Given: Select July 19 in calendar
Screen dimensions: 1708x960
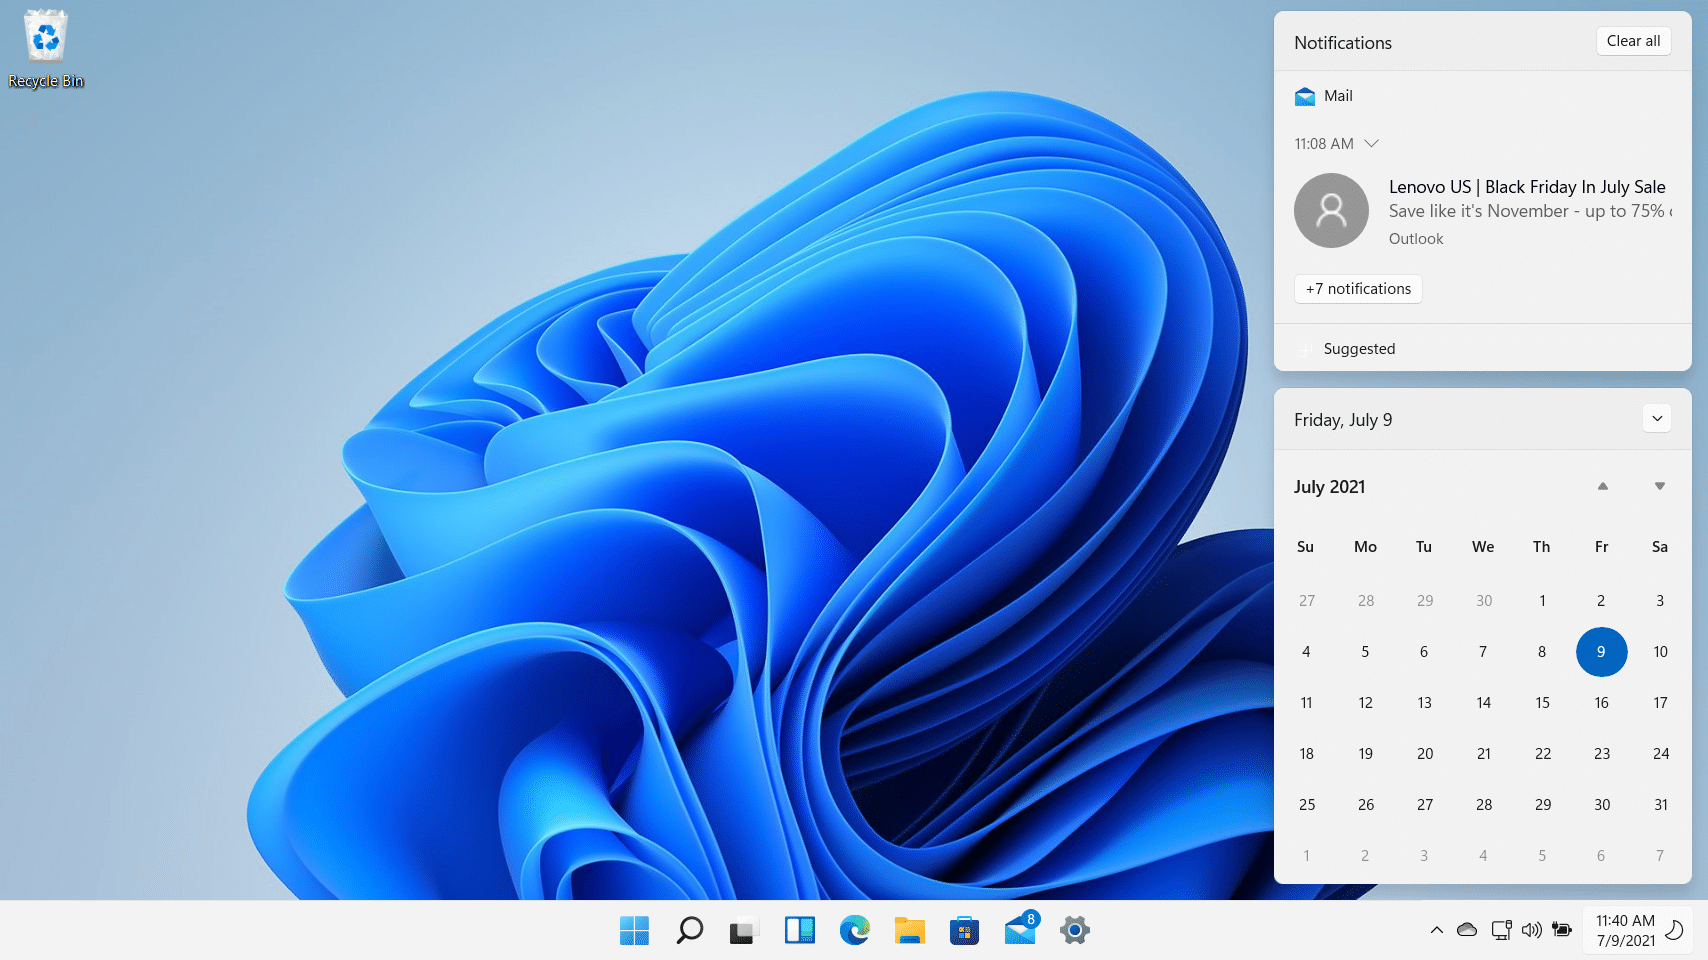Looking at the screenshot, I should point(1365,754).
